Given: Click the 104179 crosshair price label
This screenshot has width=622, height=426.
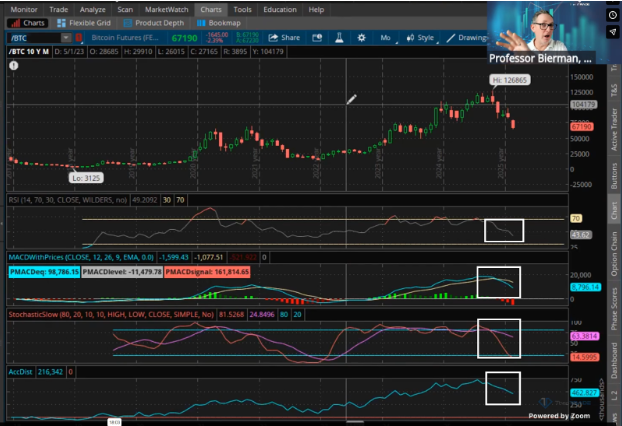Looking at the screenshot, I should tap(584, 105).
